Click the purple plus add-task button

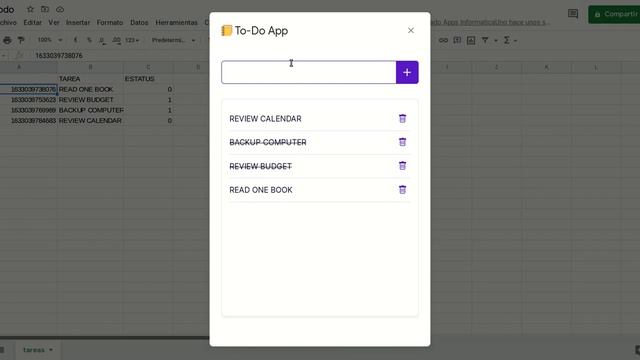[407, 72]
